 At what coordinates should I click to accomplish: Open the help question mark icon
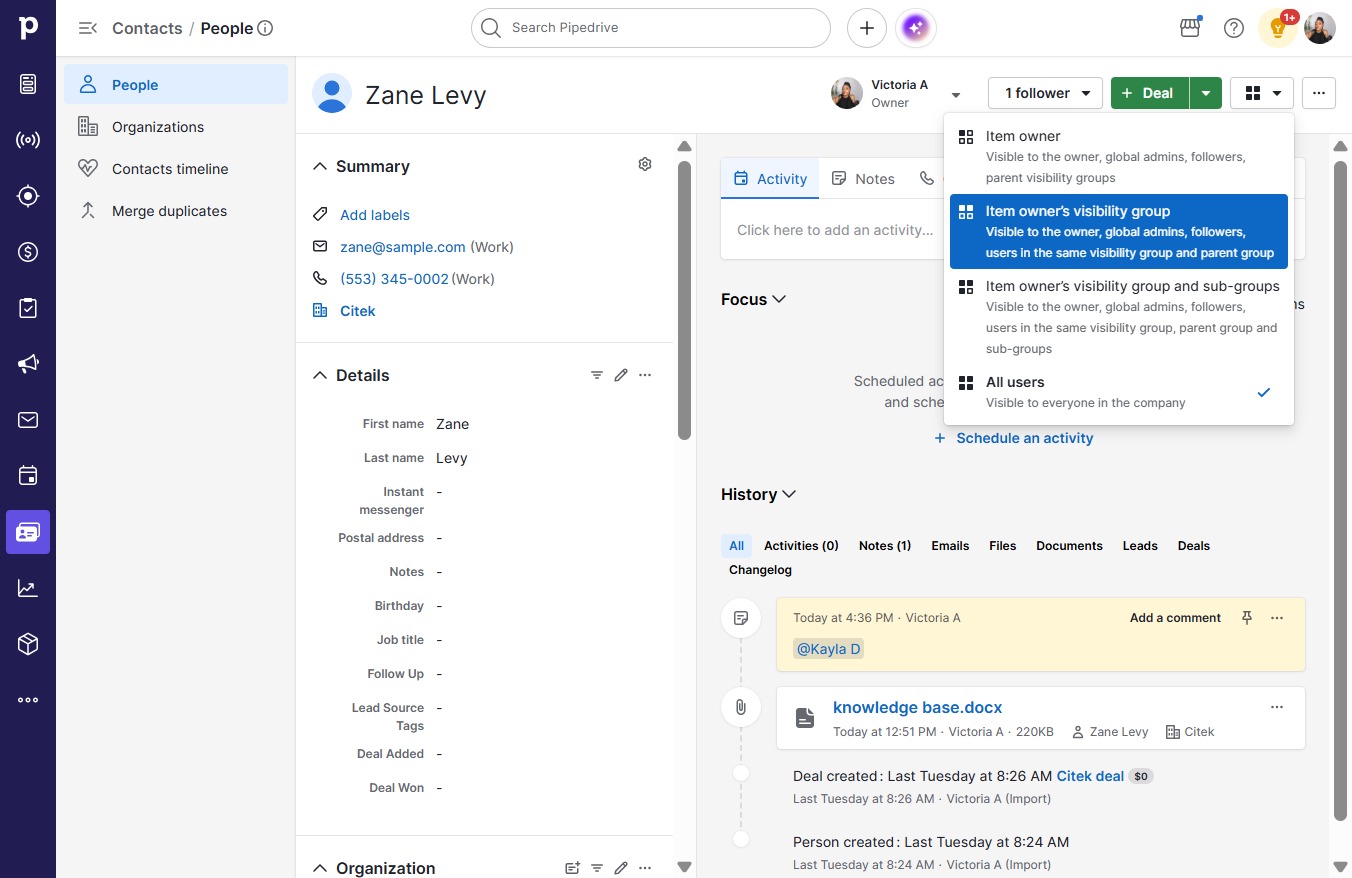click(1234, 28)
